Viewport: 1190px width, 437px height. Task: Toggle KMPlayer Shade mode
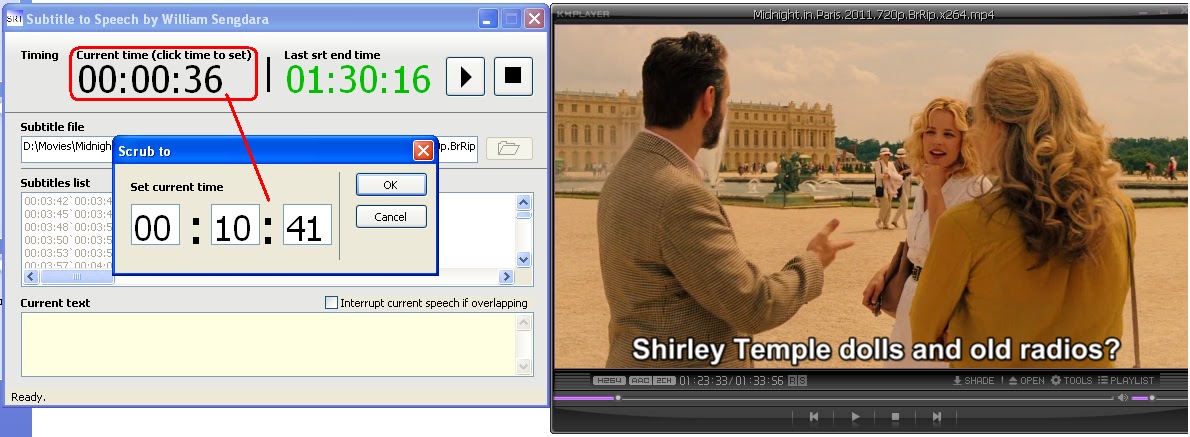973,380
